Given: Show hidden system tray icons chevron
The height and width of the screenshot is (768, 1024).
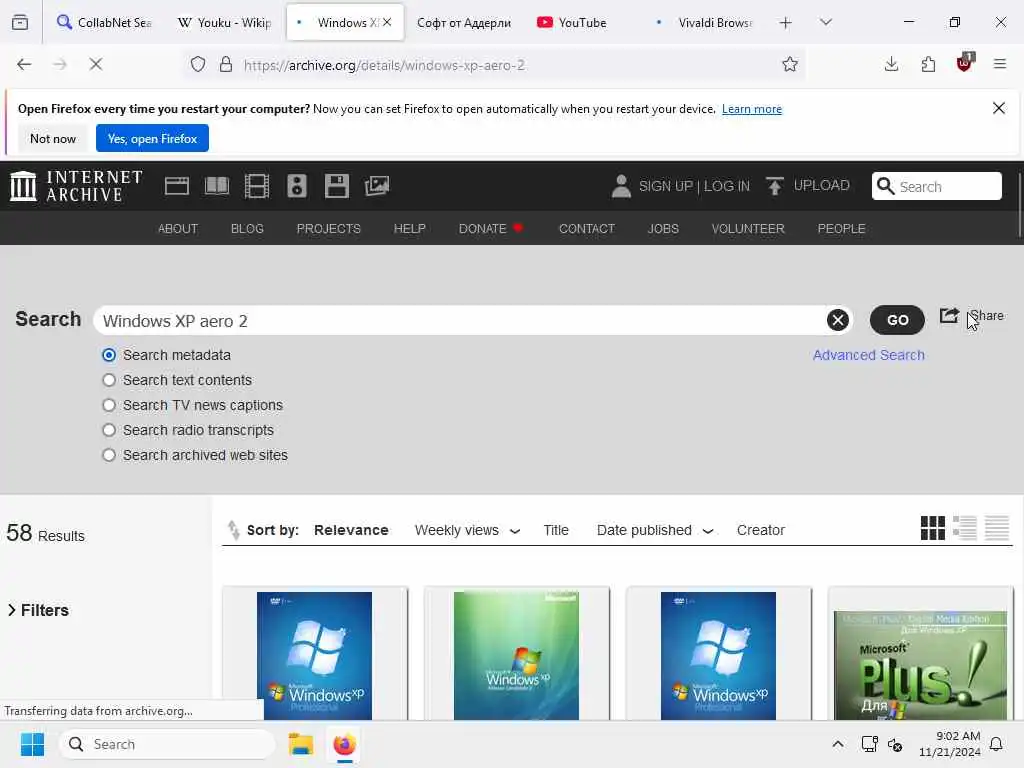Looking at the screenshot, I should click(838, 744).
